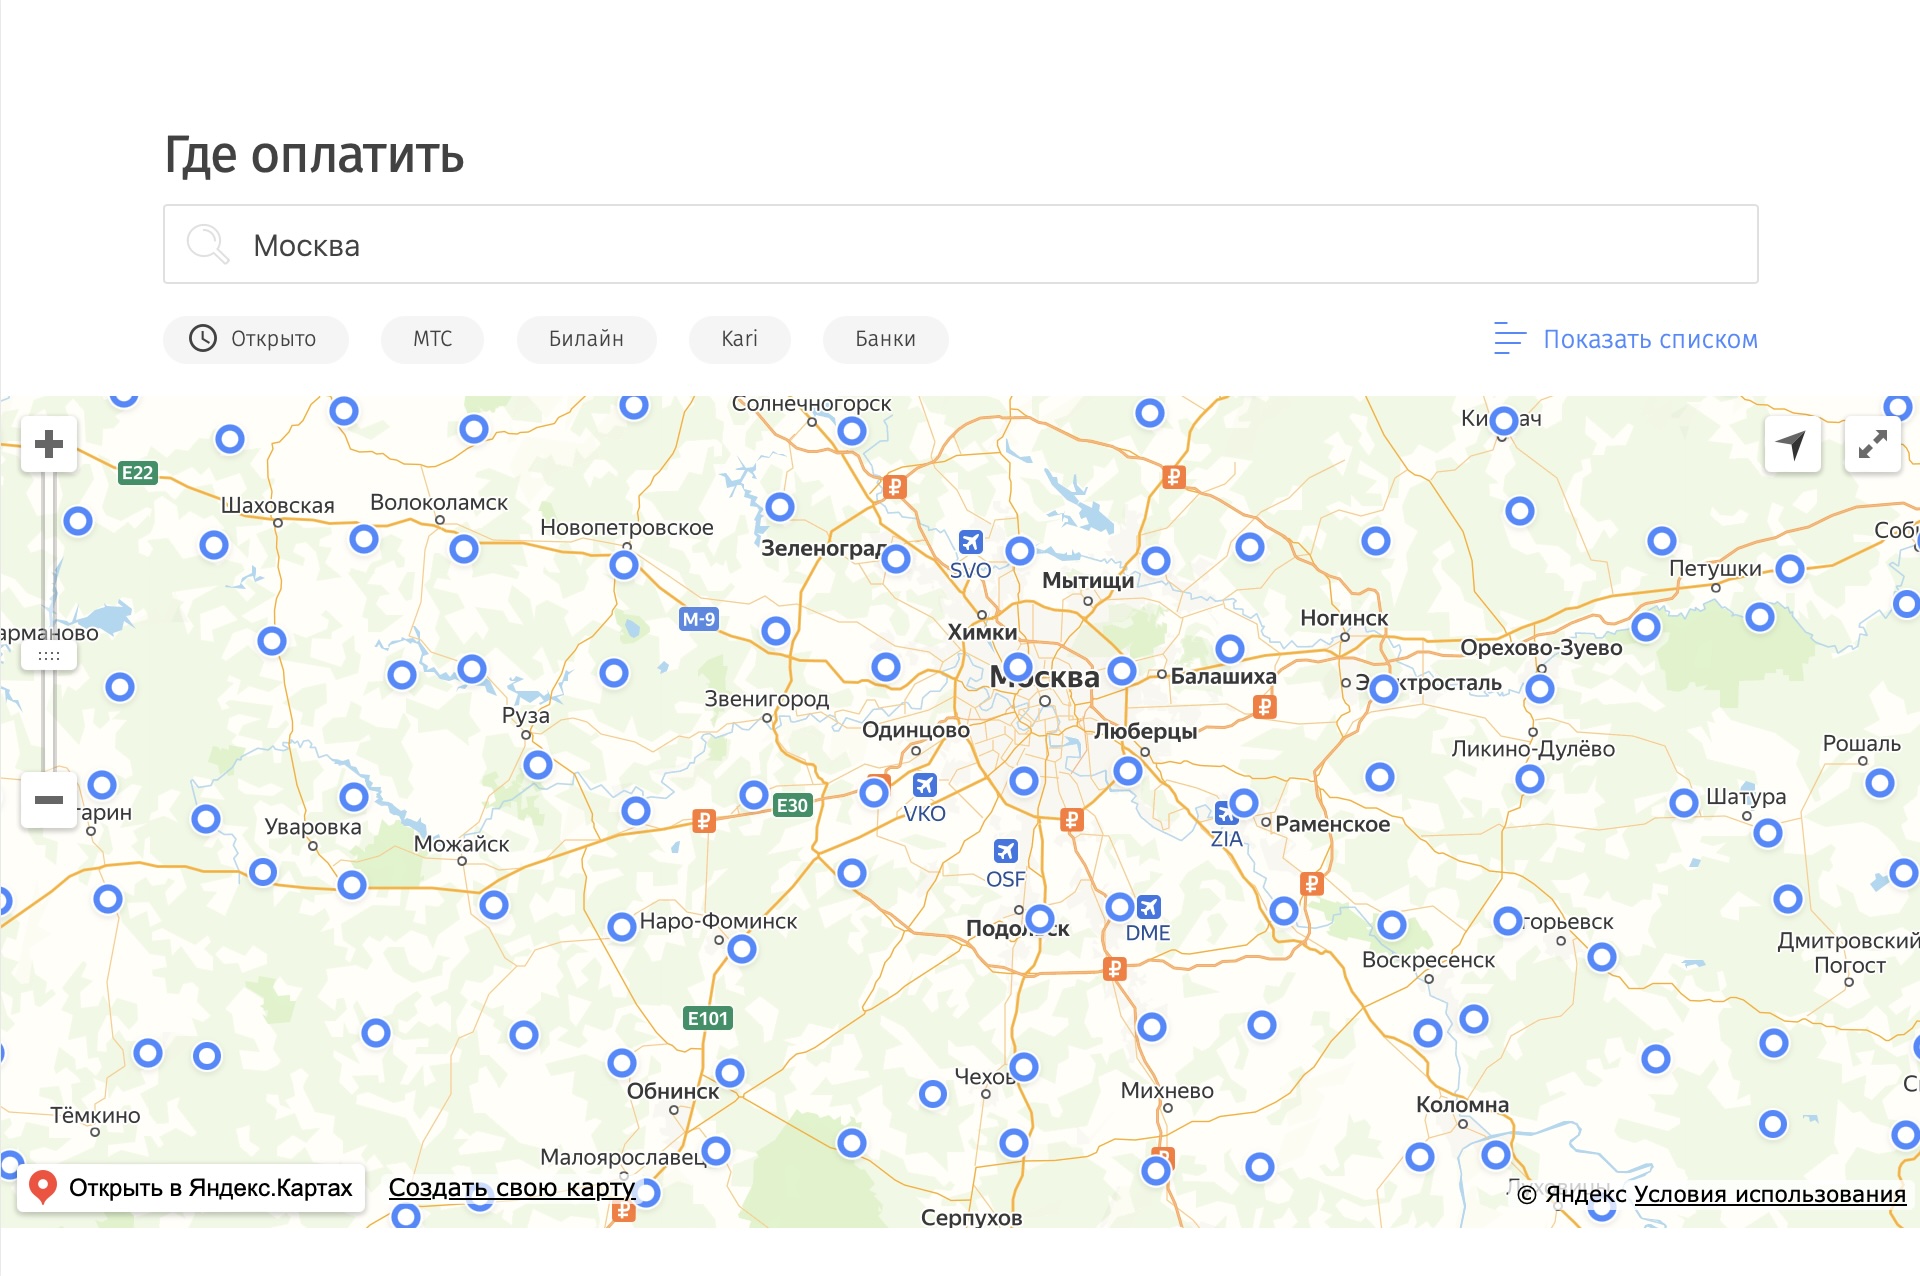The height and width of the screenshot is (1276, 1920).
Task: Focus the Москва search field
Action: click(960, 244)
